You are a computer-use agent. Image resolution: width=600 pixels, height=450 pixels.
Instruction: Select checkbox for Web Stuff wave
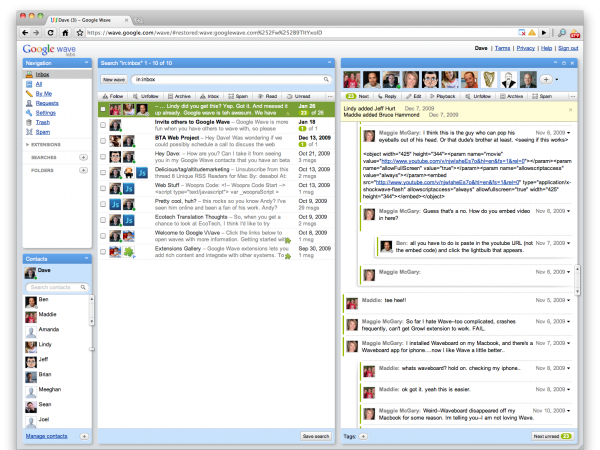[103, 189]
